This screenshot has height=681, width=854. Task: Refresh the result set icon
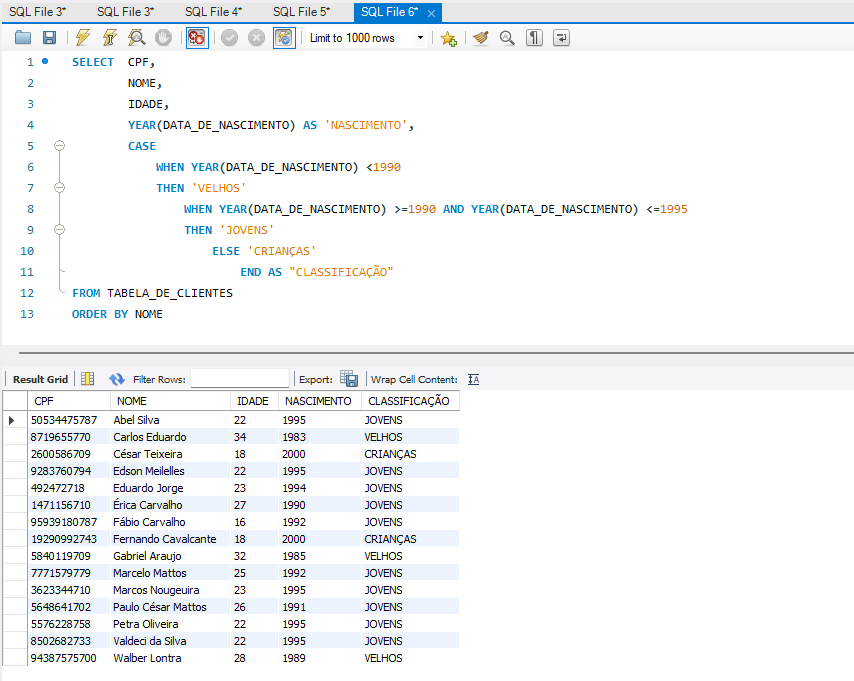(x=117, y=379)
